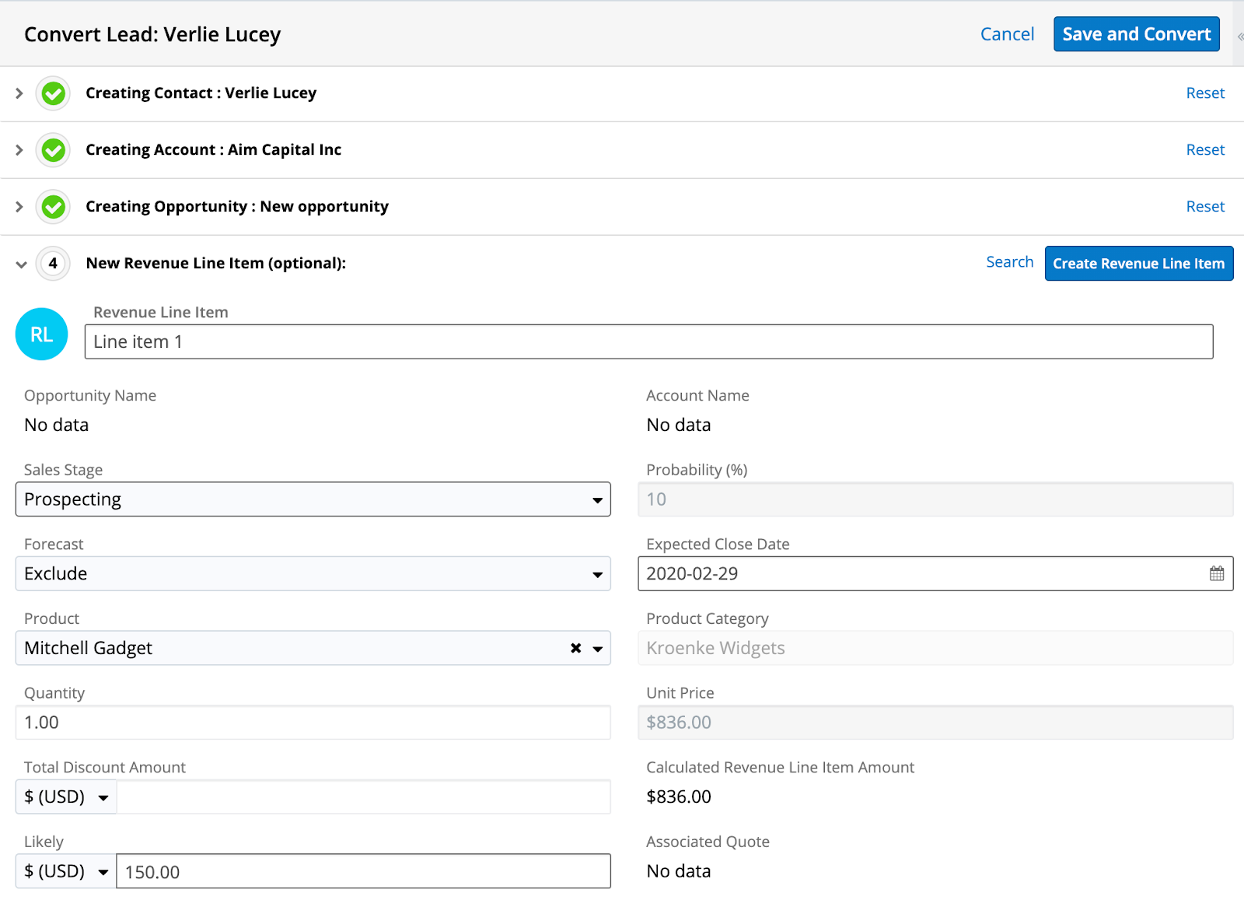1244x900 pixels.
Task: Click the Quantity input field
Action: coord(313,722)
